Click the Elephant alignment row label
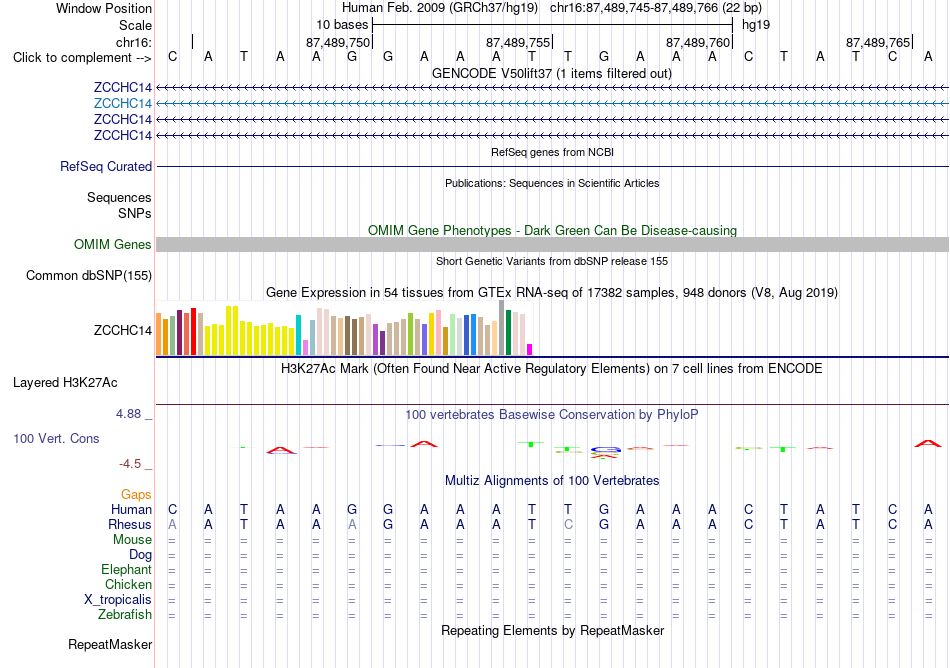This screenshot has height=668, width=950. tap(127, 570)
